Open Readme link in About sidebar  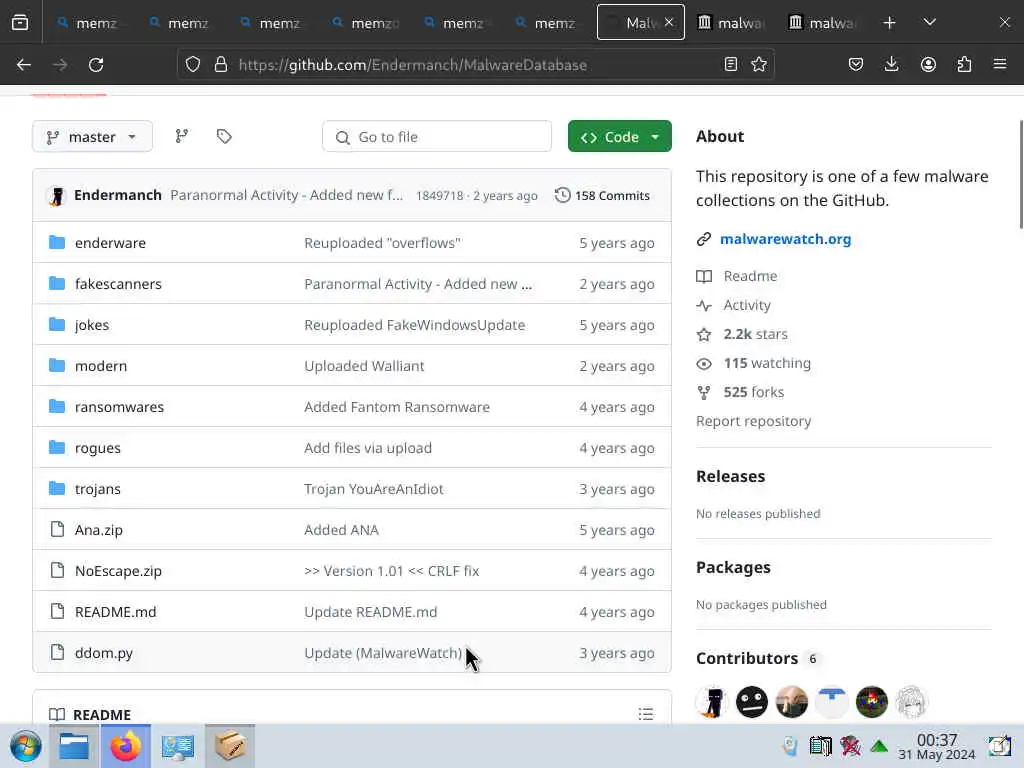(750, 276)
